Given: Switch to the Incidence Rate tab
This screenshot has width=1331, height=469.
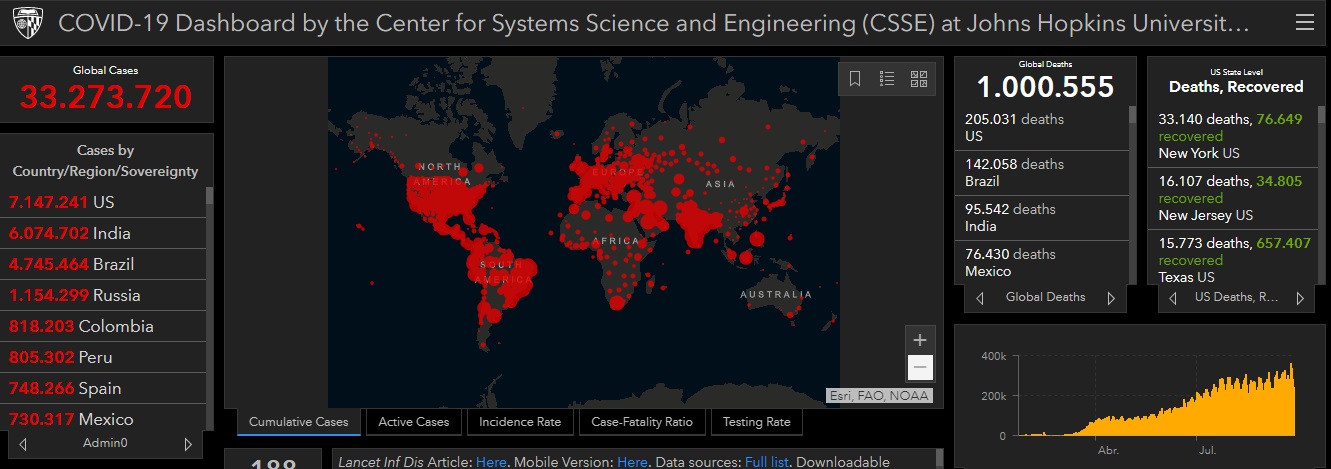Looking at the screenshot, I should coord(520,422).
